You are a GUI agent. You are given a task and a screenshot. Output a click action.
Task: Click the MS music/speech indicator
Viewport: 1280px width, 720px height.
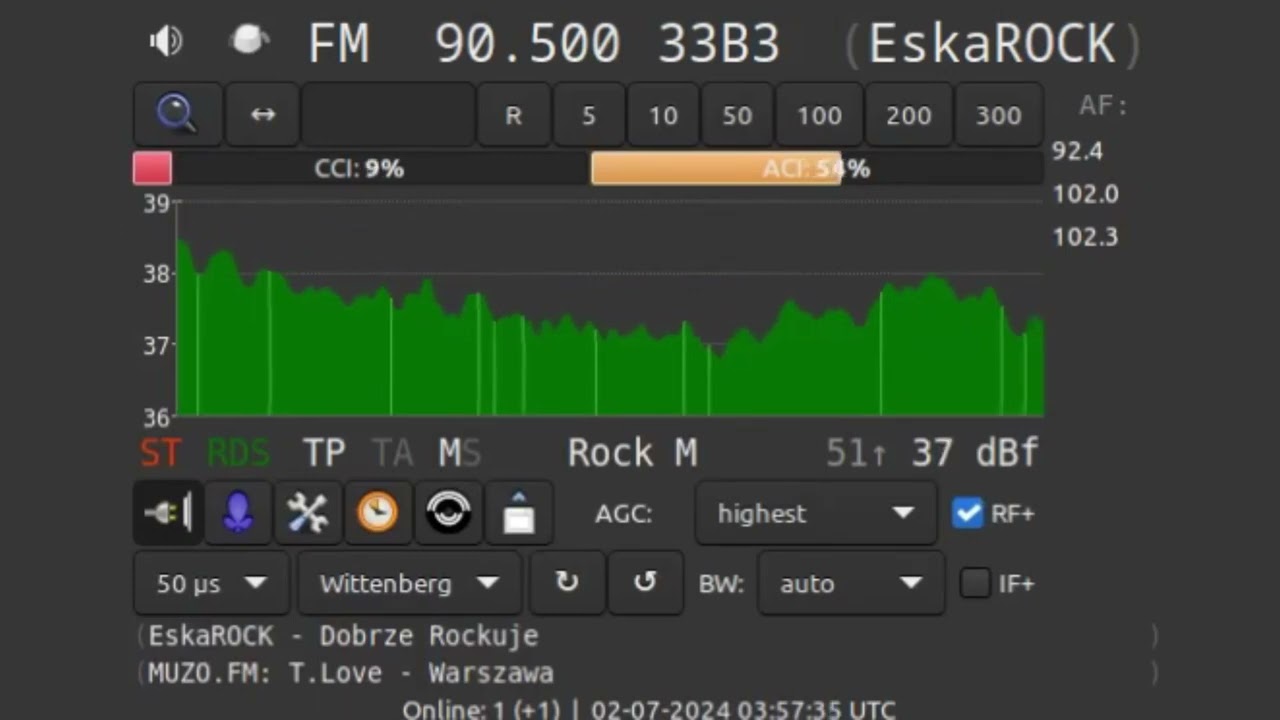pyautogui.click(x=459, y=453)
